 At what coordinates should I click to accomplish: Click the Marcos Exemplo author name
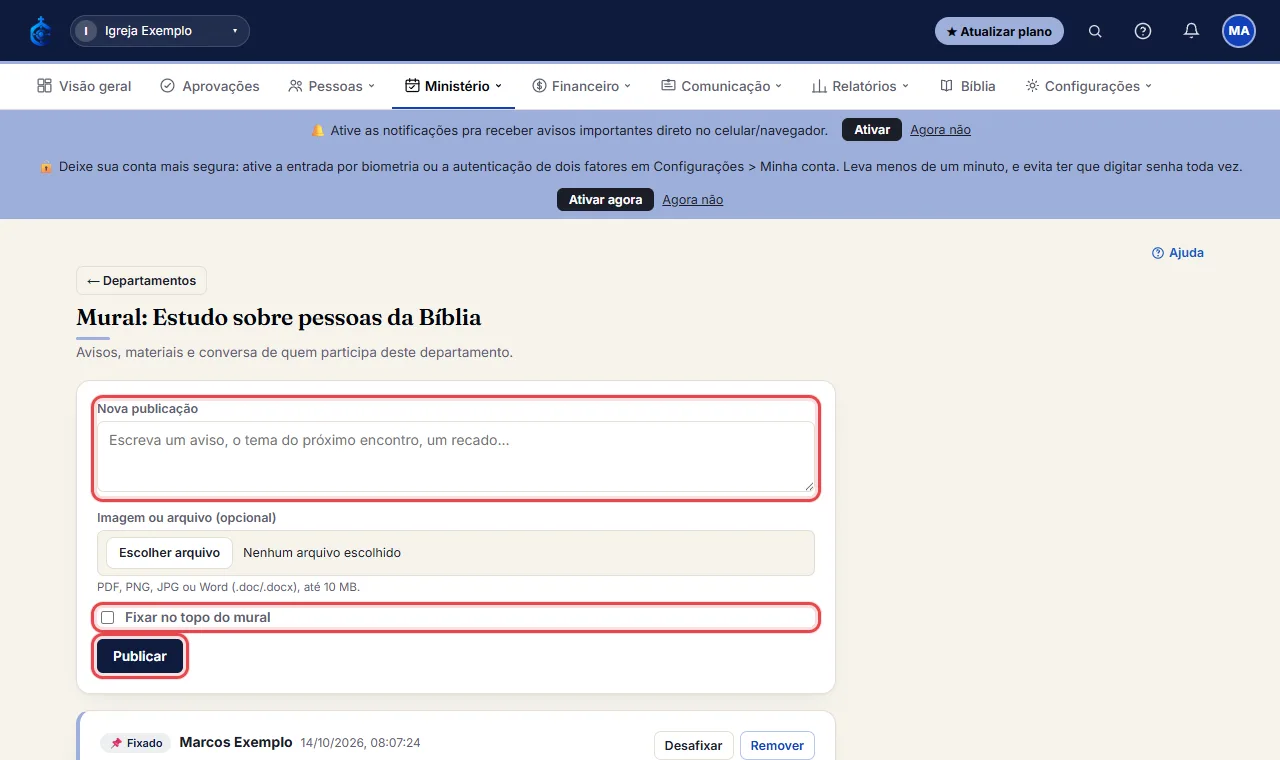pyautogui.click(x=236, y=742)
